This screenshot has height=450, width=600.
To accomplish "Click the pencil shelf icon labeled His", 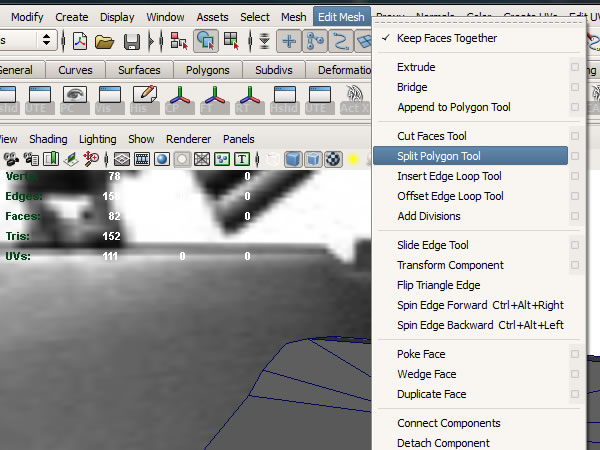I will point(145,99).
